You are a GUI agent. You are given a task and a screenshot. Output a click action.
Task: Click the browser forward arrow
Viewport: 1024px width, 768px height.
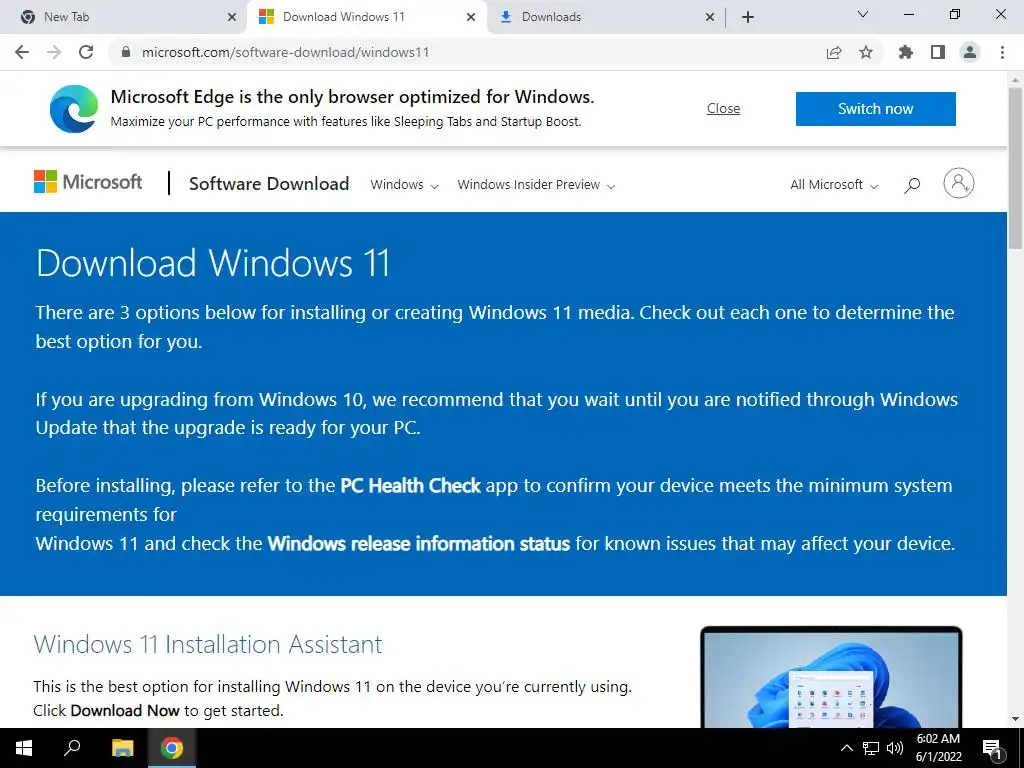(x=54, y=52)
